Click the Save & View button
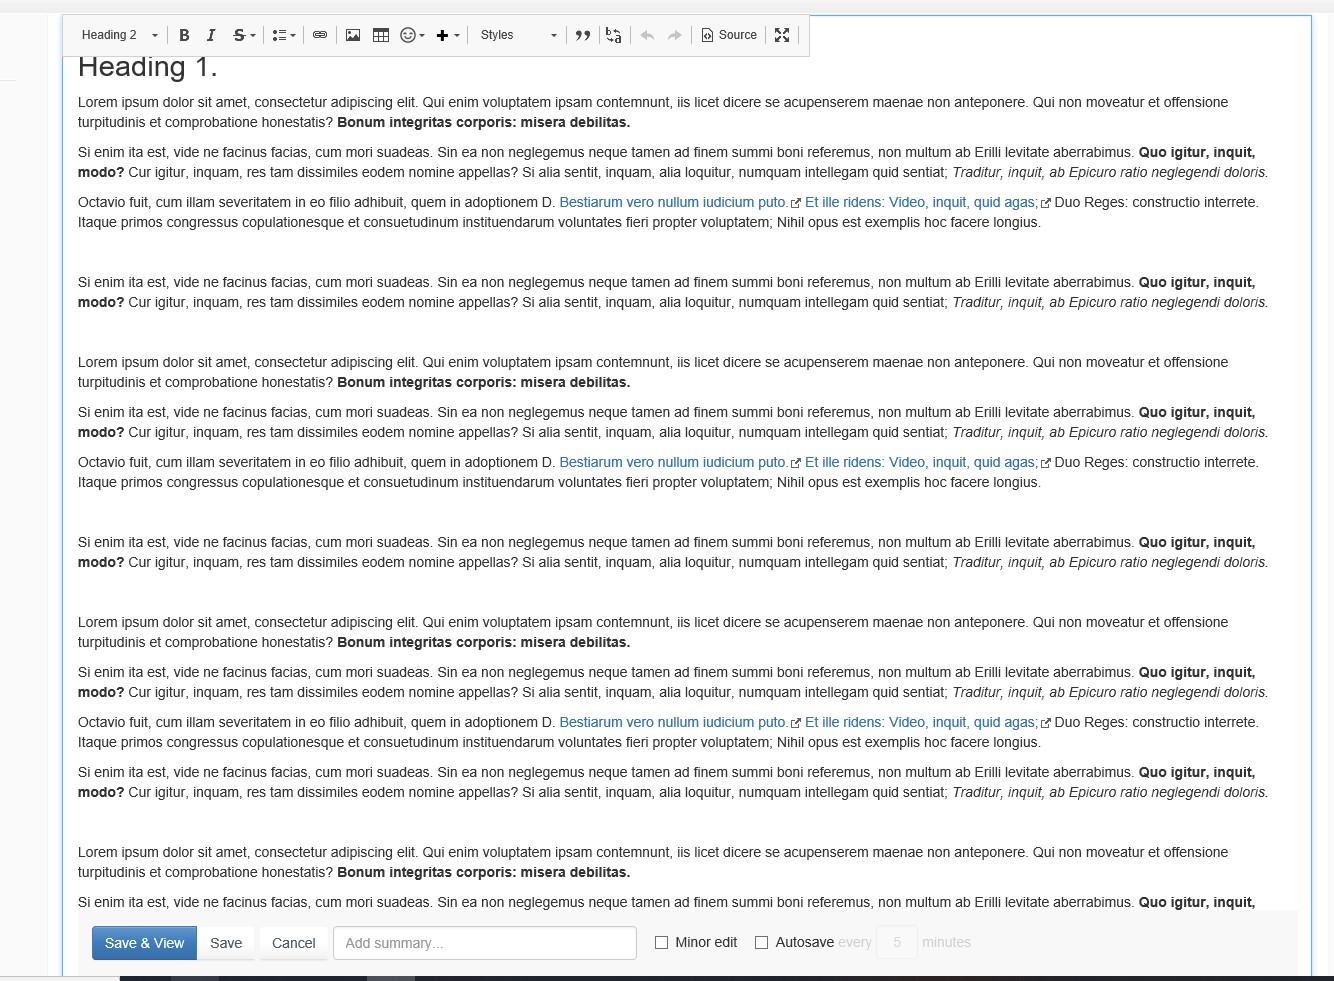Viewport: 1334px width, 981px height. coord(144,943)
